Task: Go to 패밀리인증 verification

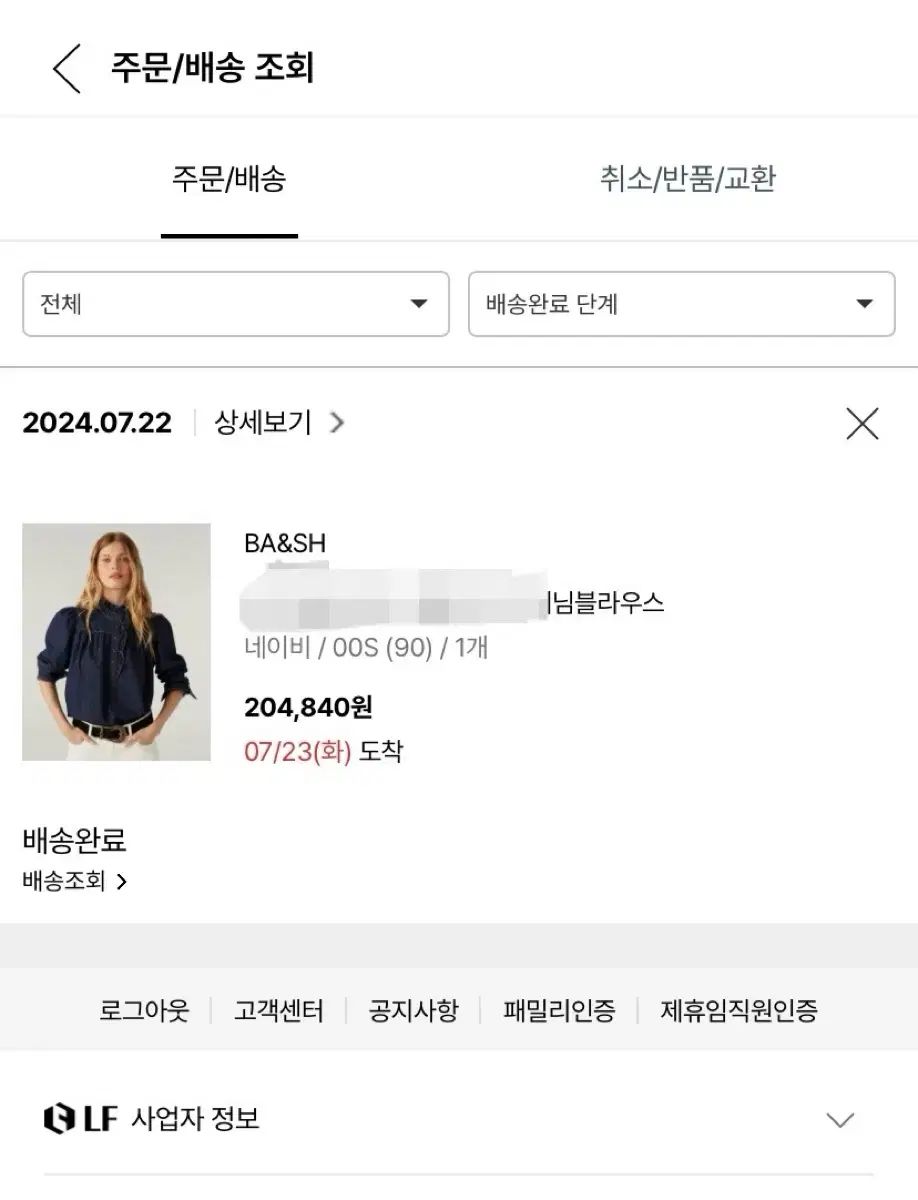Action: click(x=559, y=1010)
